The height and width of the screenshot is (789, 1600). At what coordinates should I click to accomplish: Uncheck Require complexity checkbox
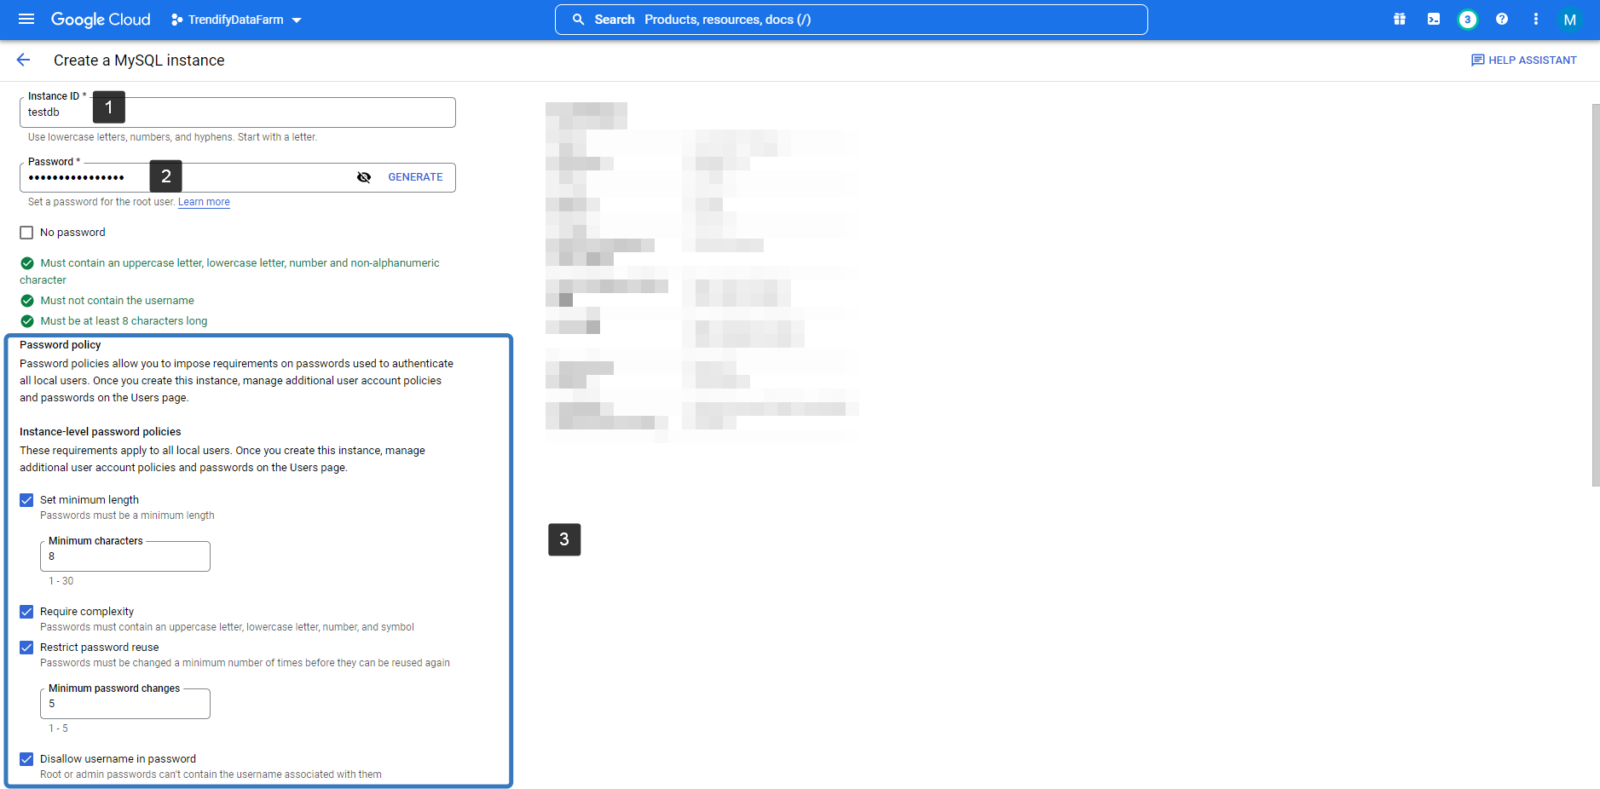(27, 612)
